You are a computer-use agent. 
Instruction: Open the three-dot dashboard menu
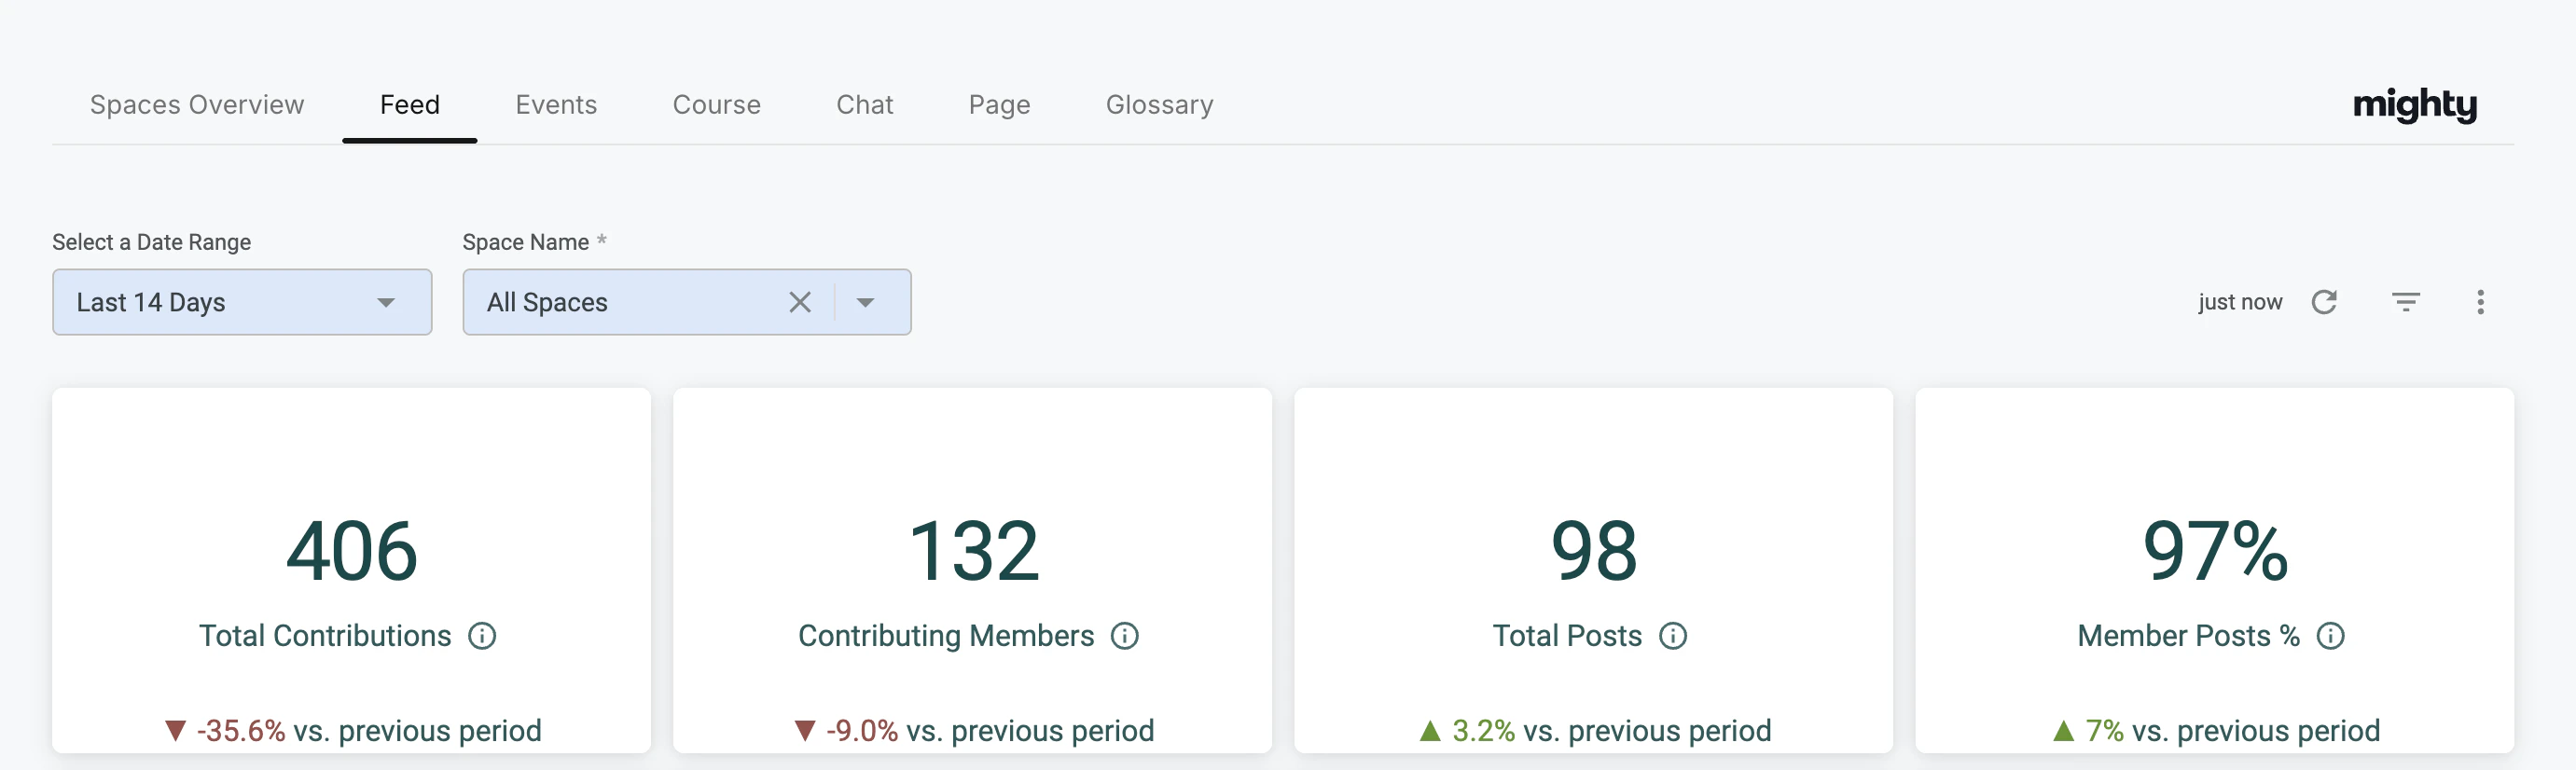[x=2480, y=302]
